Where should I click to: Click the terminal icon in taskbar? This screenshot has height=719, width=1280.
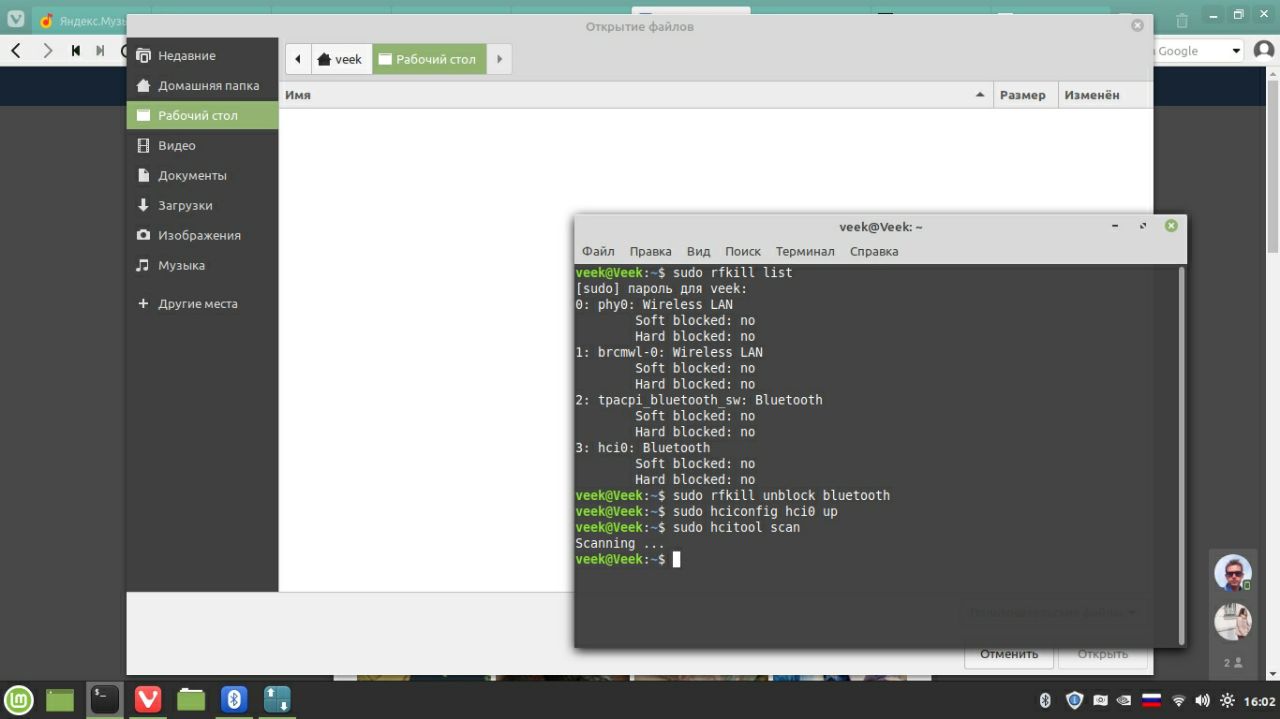pyautogui.click(x=105, y=699)
